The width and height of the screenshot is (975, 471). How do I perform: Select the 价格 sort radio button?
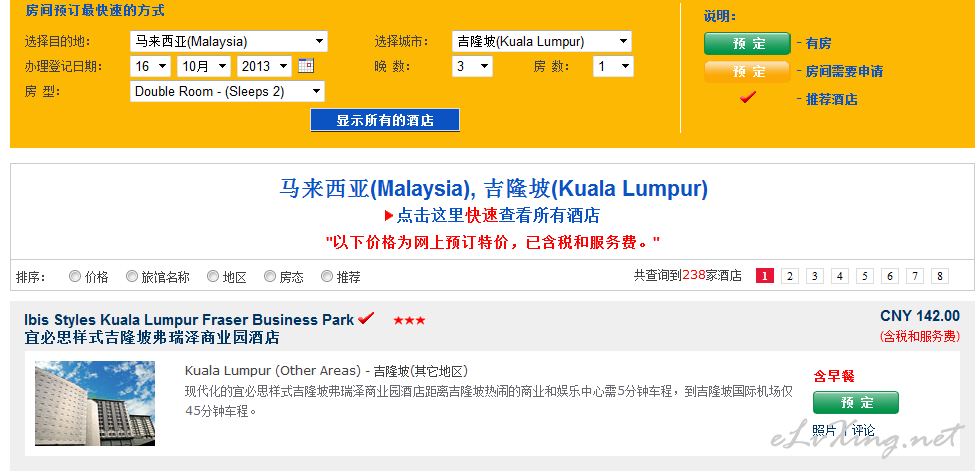75,276
